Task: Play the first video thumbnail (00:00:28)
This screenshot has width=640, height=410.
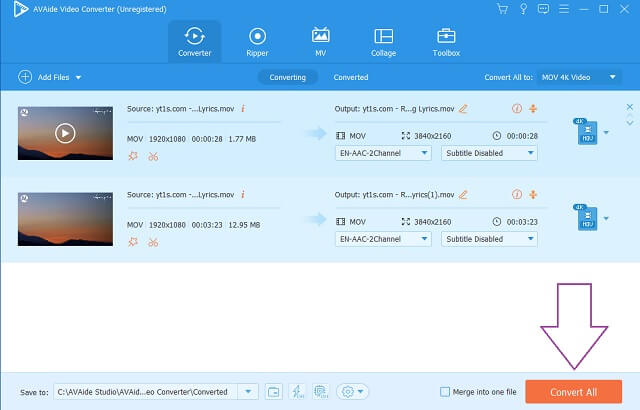Action: tap(65, 133)
